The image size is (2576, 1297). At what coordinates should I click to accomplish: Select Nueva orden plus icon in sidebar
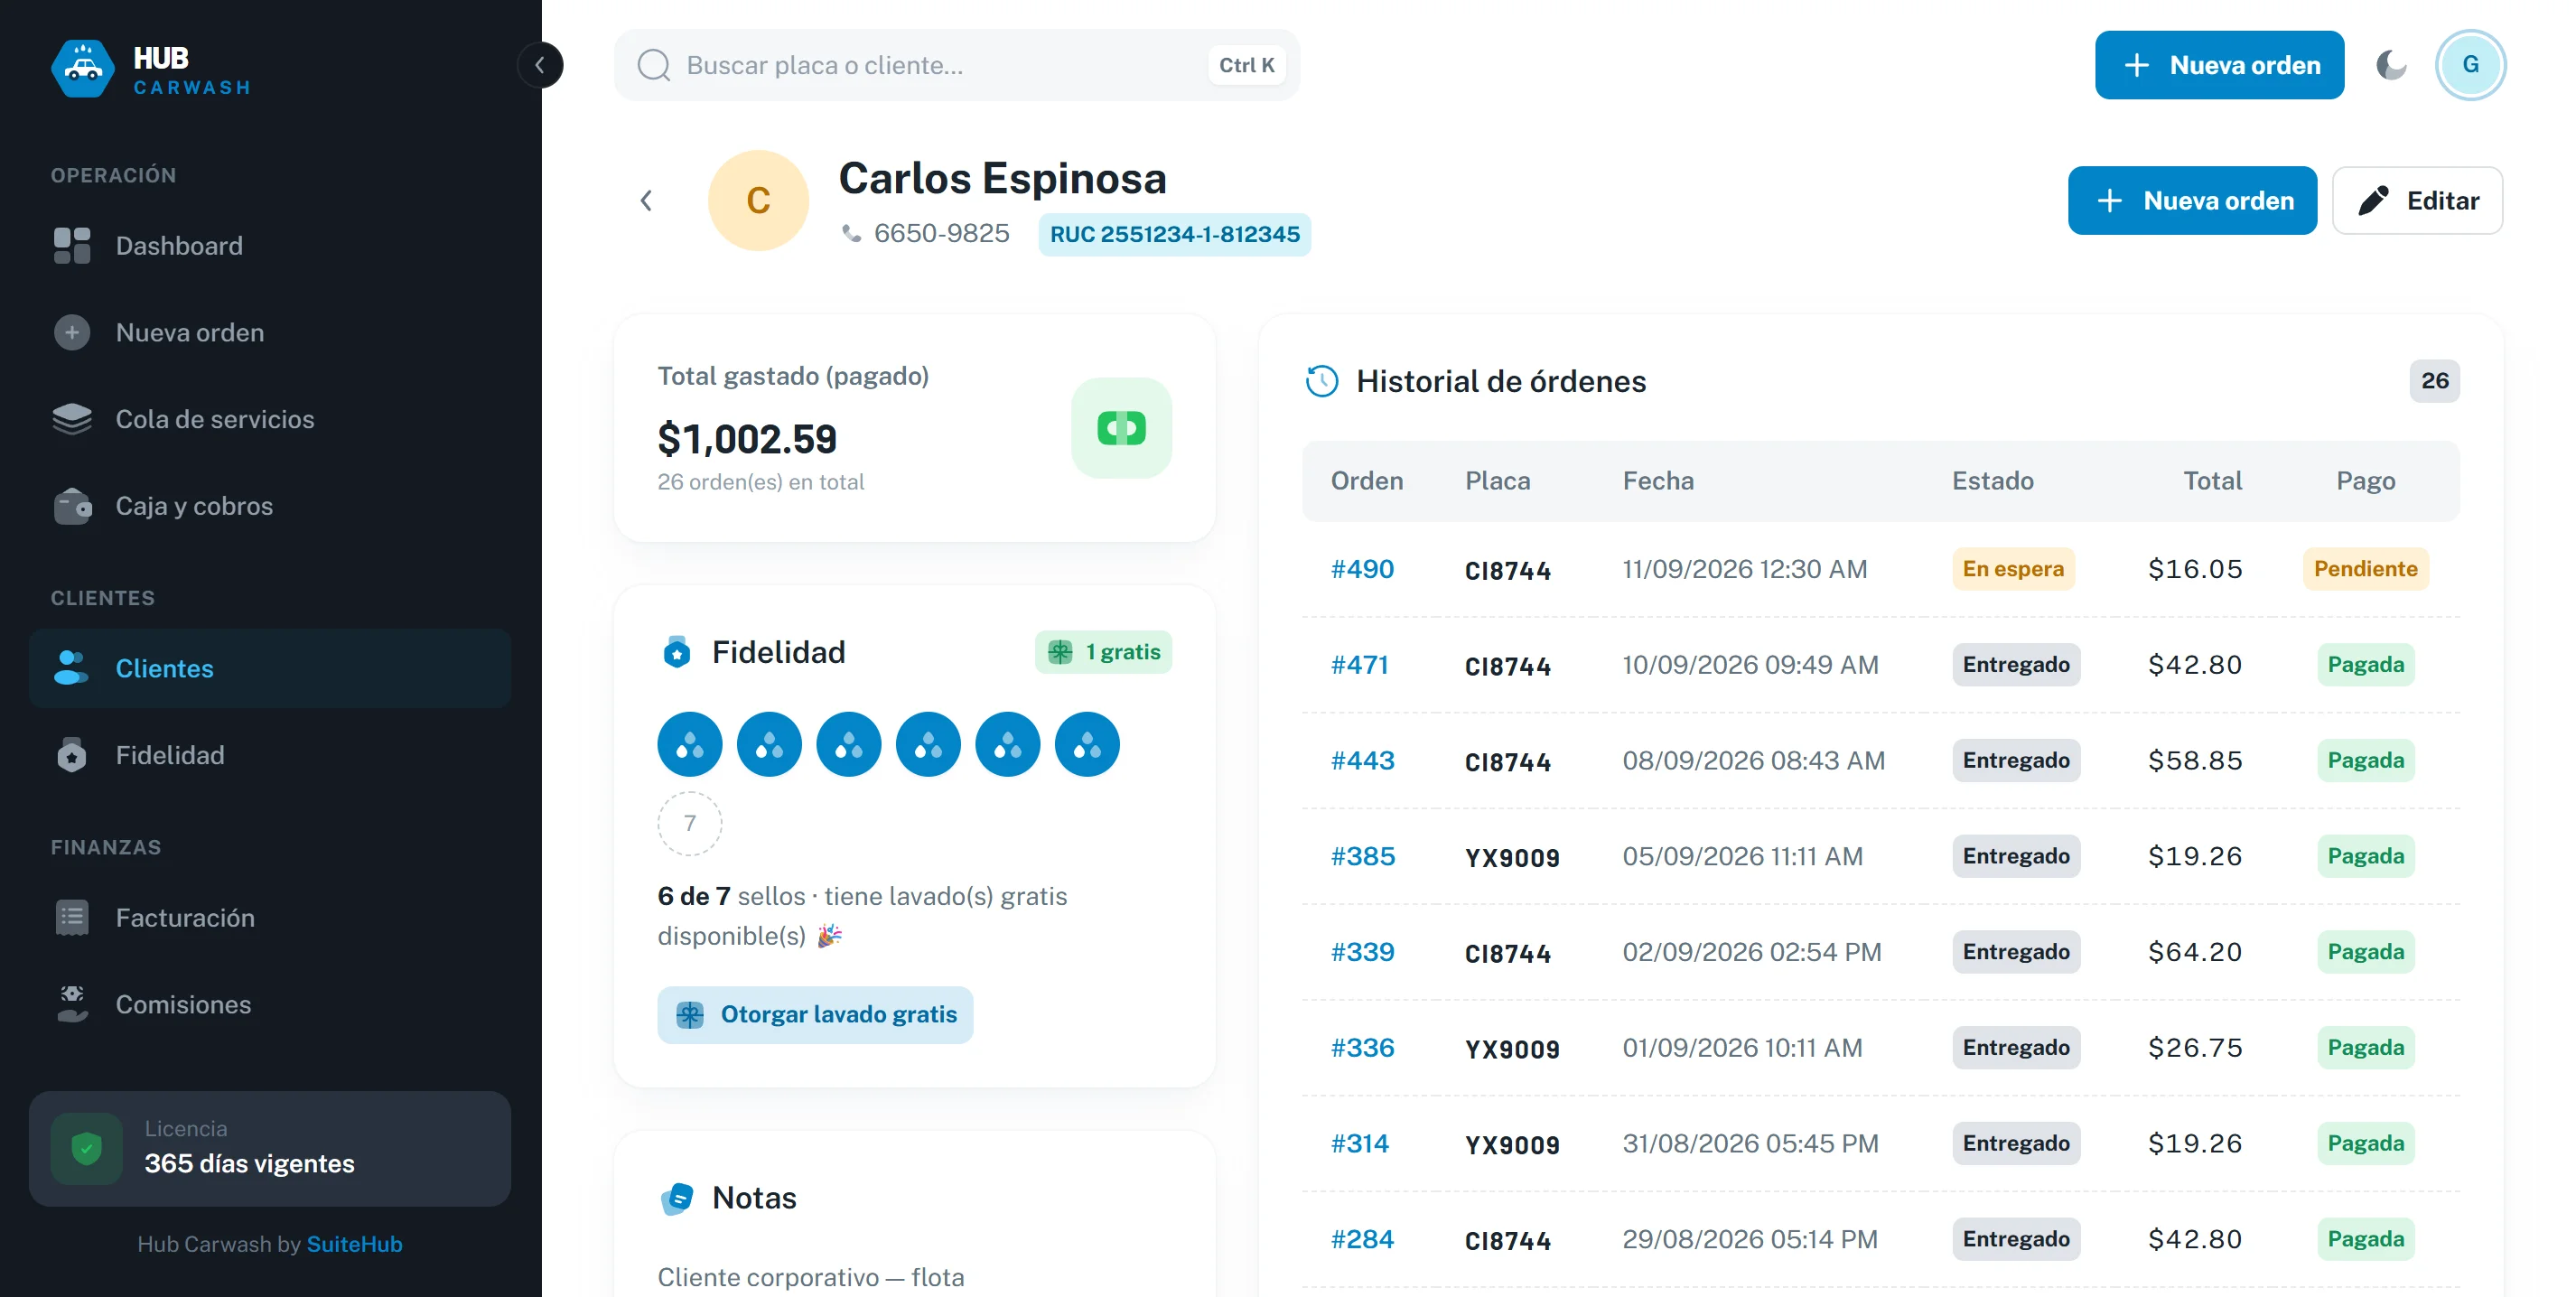[x=72, y=332]
